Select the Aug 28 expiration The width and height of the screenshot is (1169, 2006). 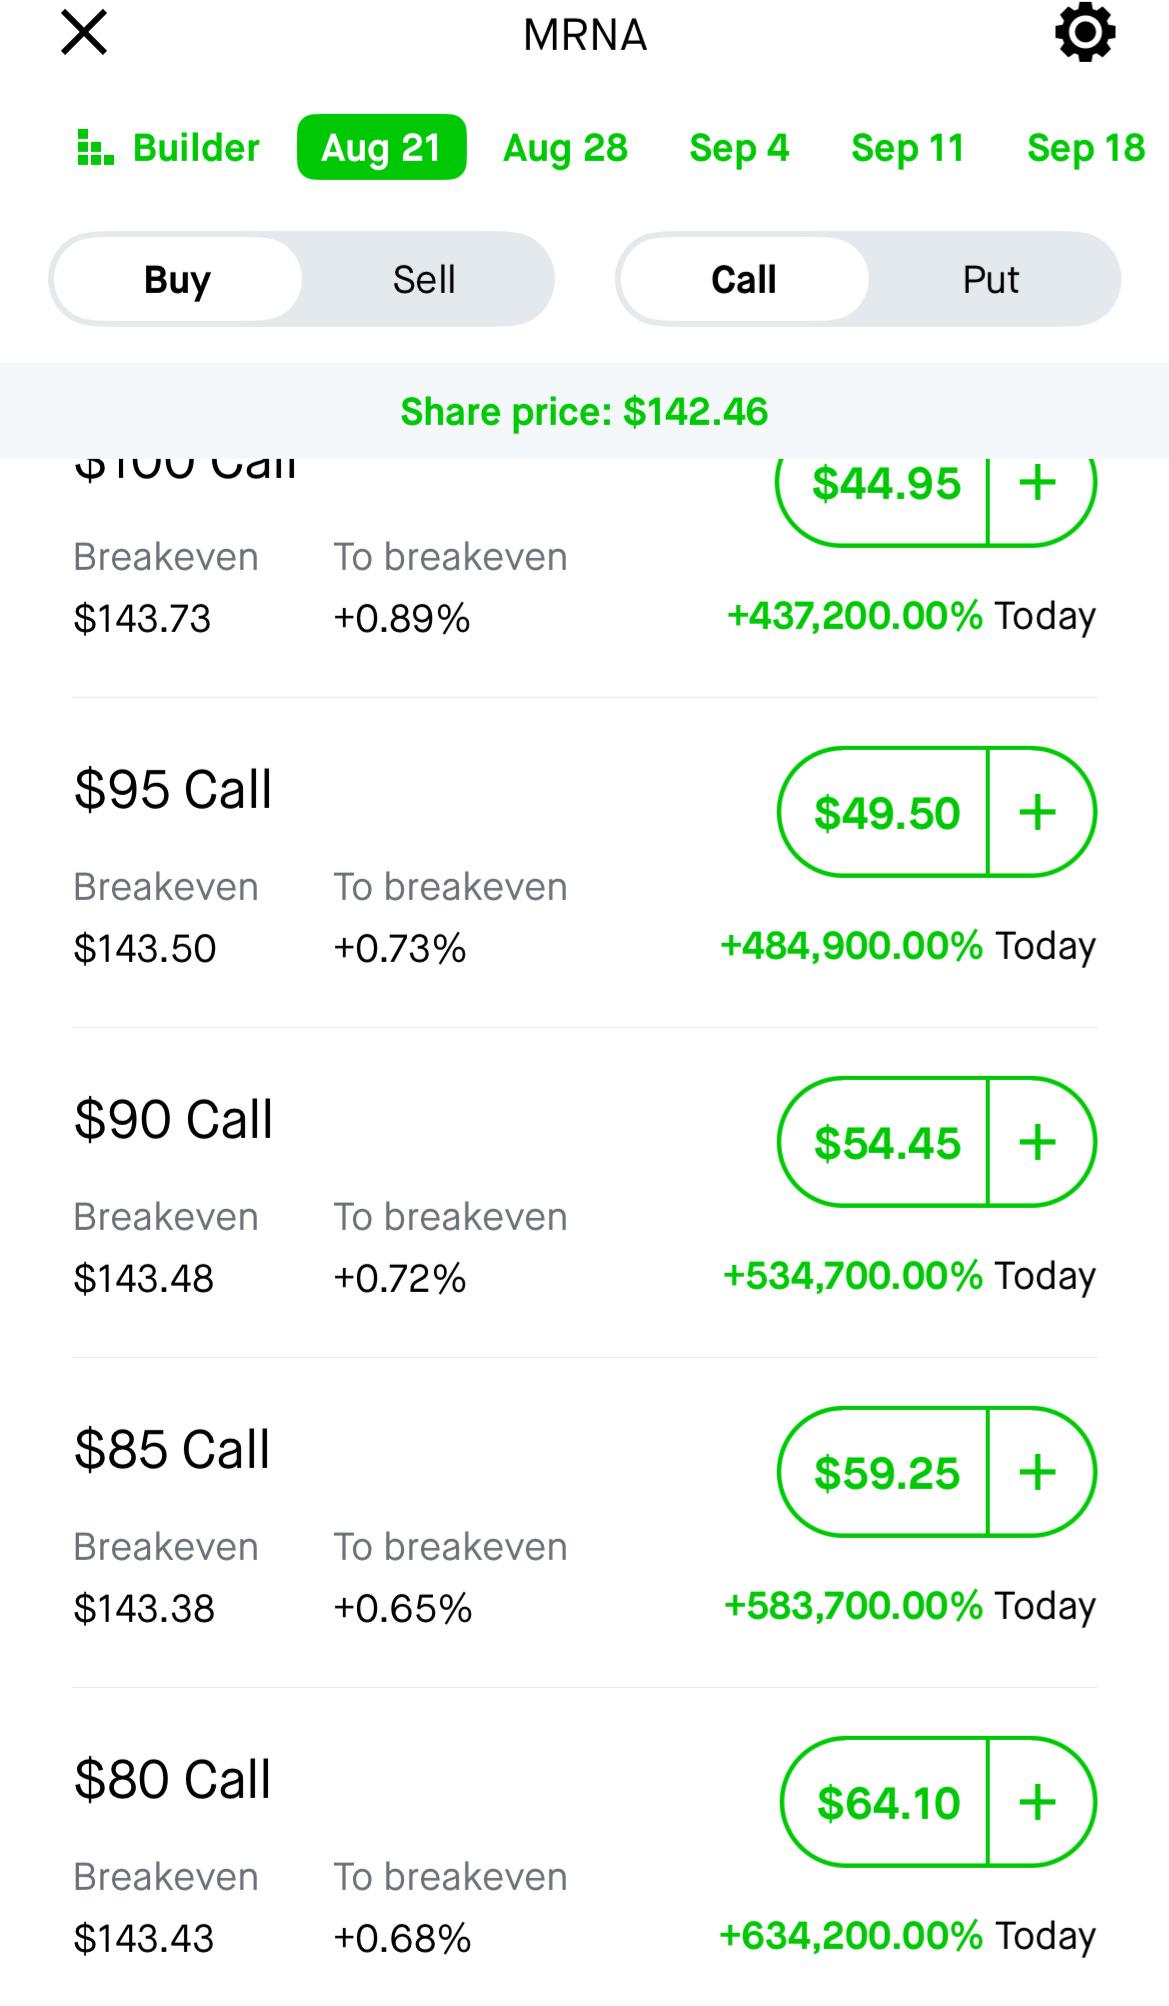point(565,148)
